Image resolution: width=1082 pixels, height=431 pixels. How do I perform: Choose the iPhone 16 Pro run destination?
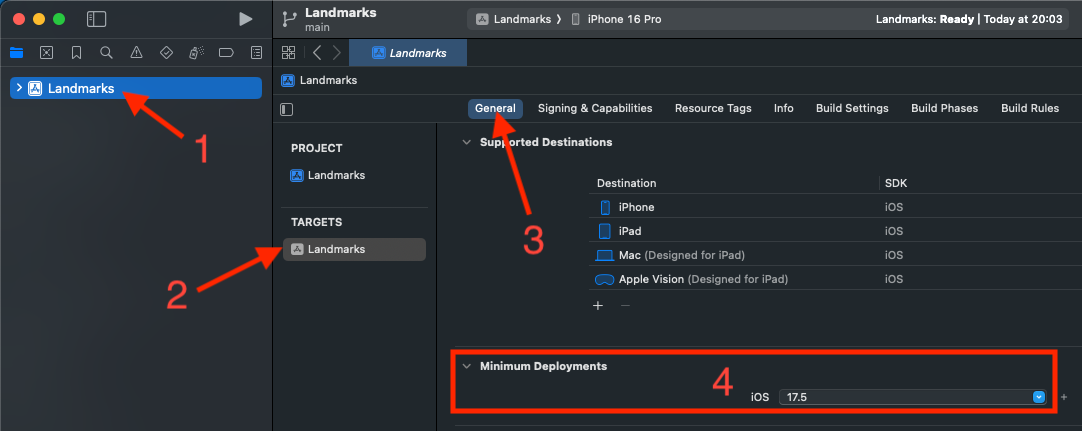(624, 19)
